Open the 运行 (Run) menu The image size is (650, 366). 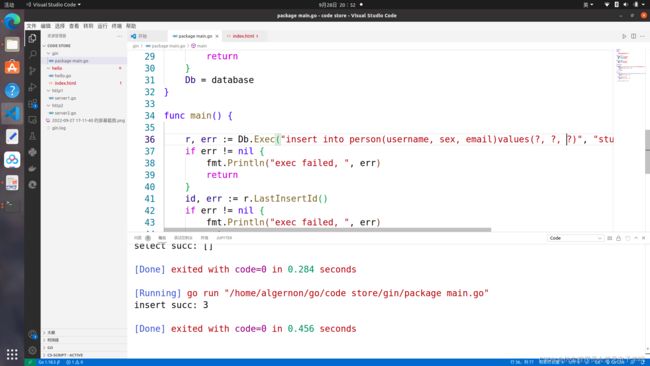pos(102,26)
